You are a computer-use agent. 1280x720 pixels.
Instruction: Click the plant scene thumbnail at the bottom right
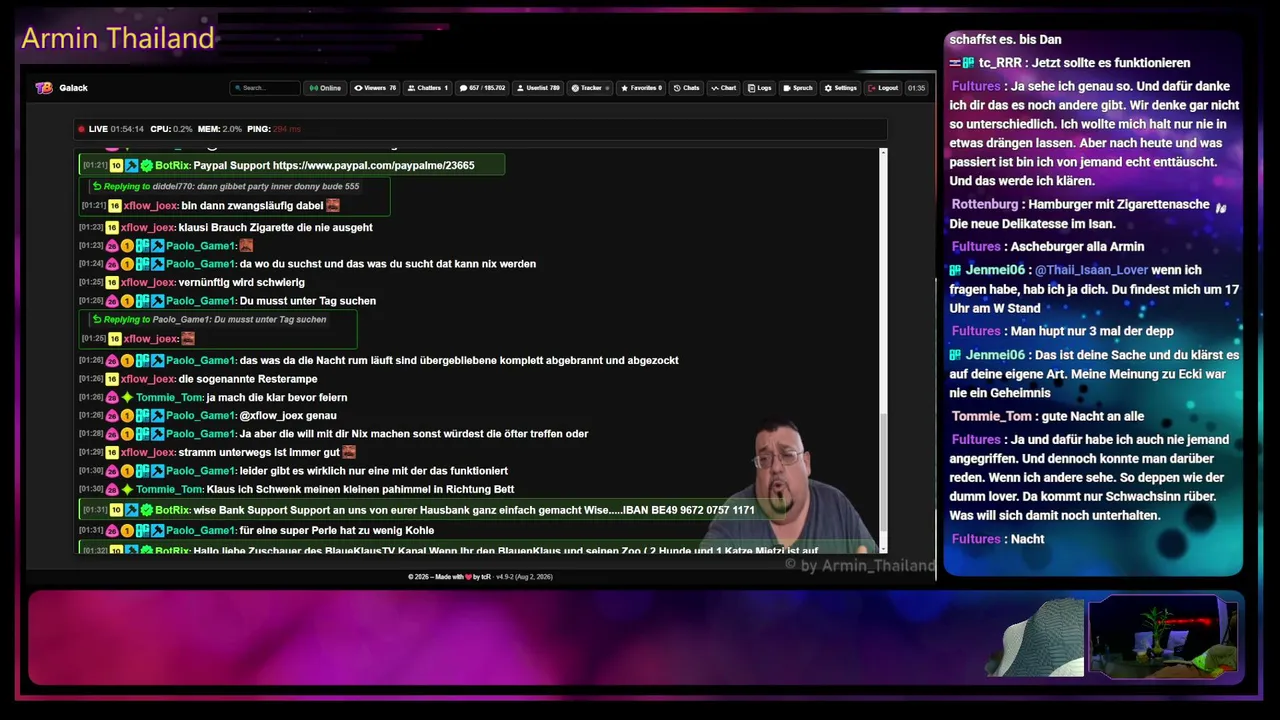pos(1163,637)
